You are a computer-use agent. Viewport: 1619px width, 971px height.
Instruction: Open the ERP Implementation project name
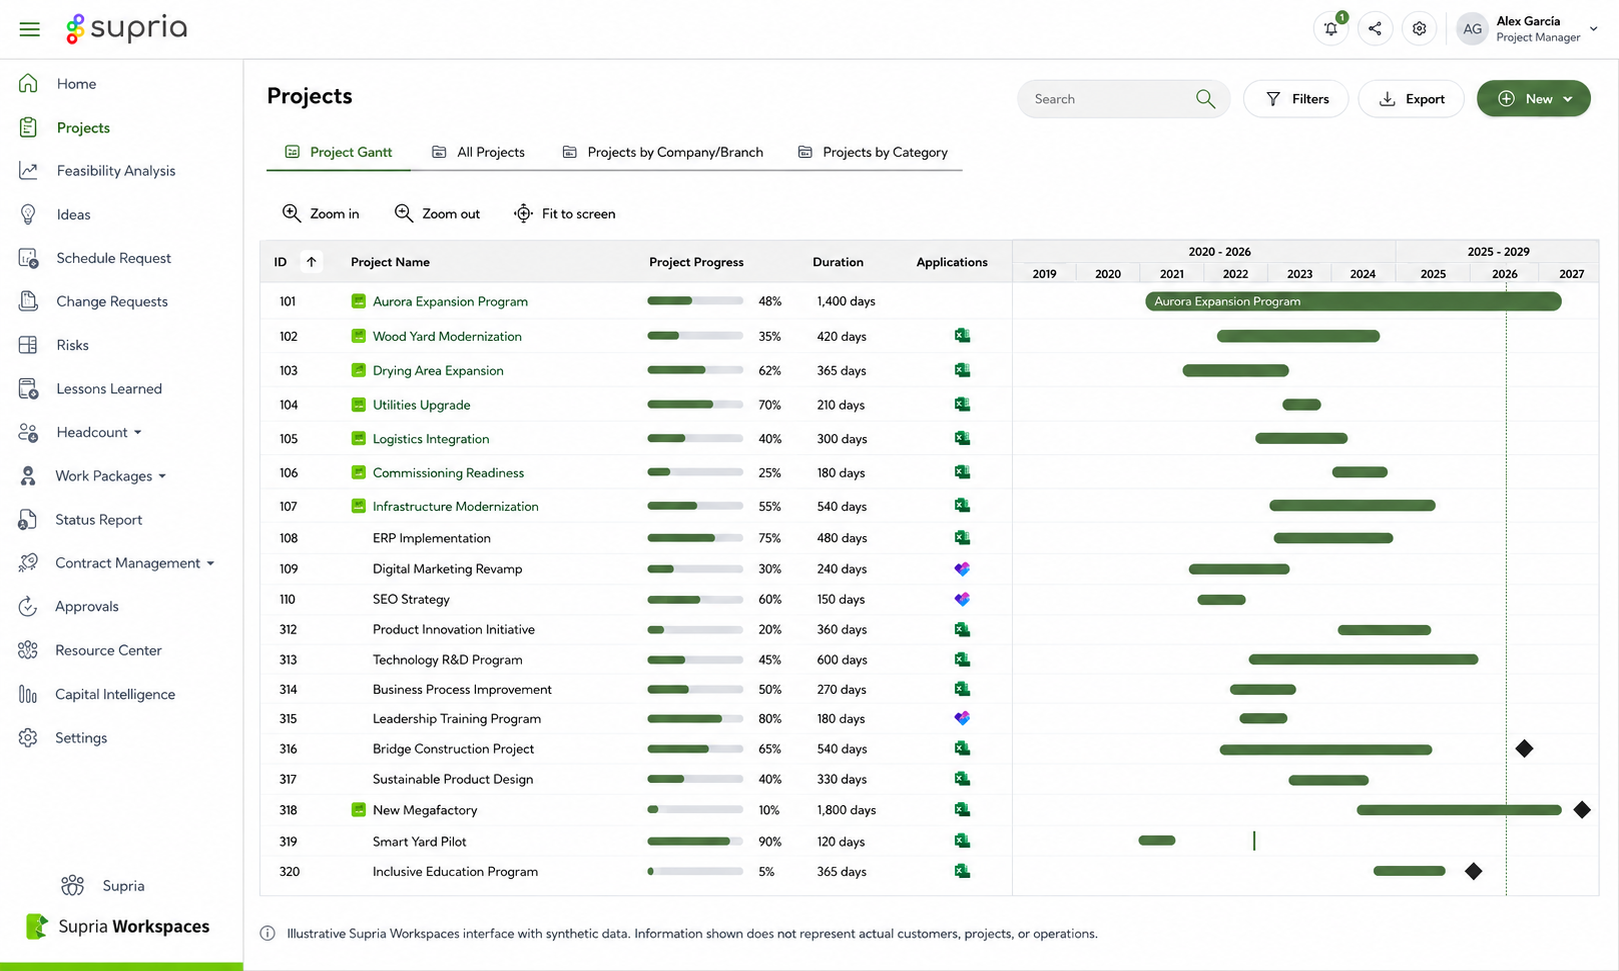(431, 538)
